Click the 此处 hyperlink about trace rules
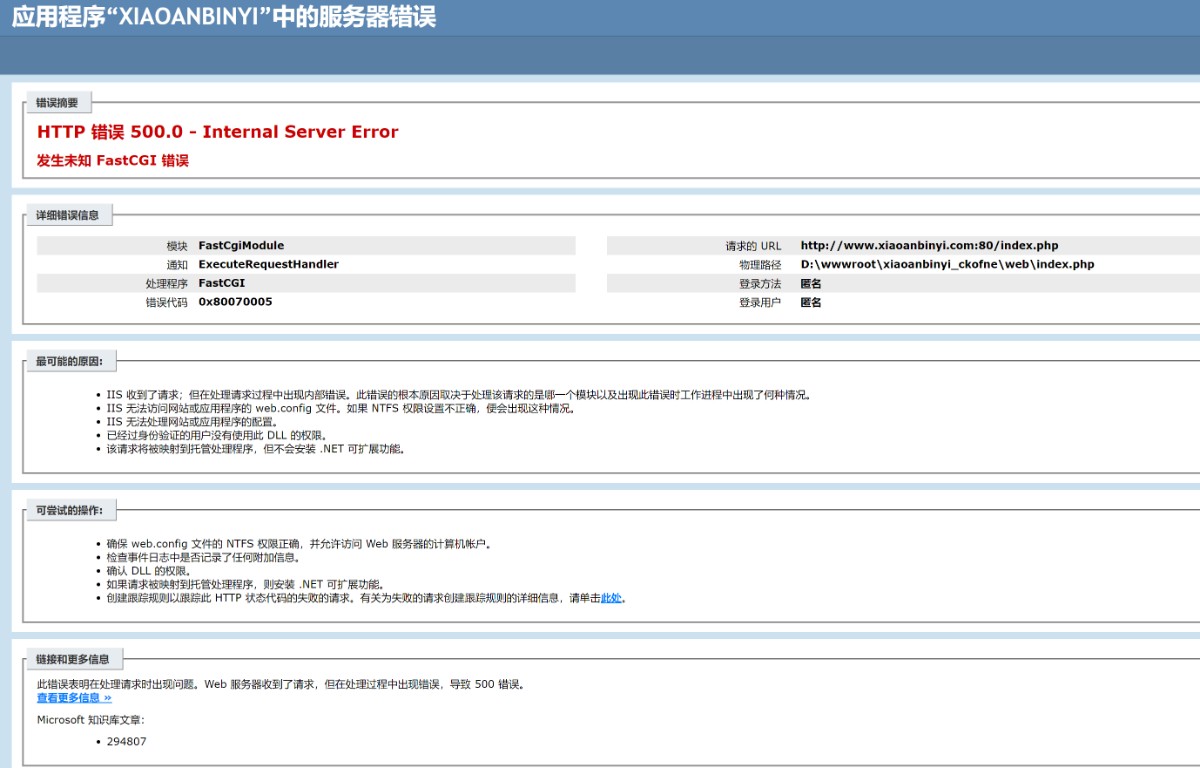Screen dimensions: 1200x768 (x=611, y=598)
